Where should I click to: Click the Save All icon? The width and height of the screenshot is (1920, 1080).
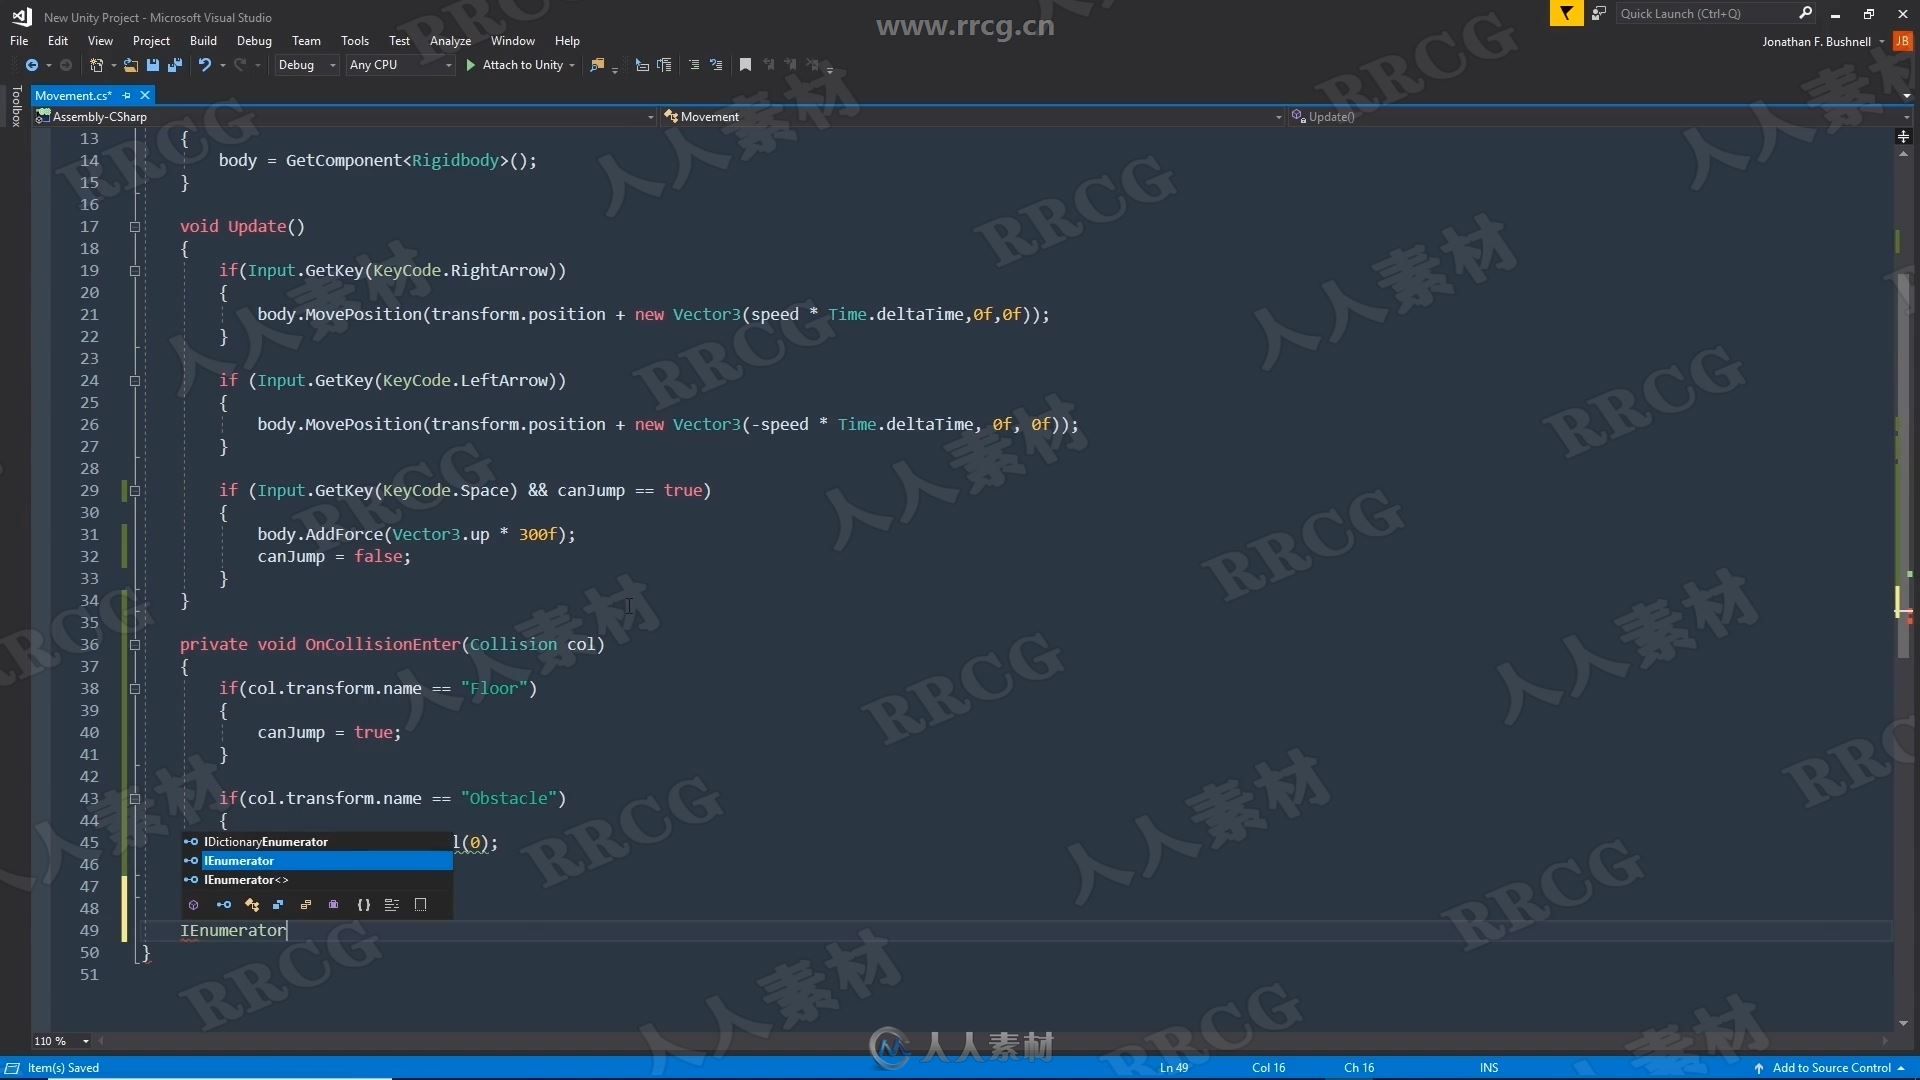click(175, 65)
